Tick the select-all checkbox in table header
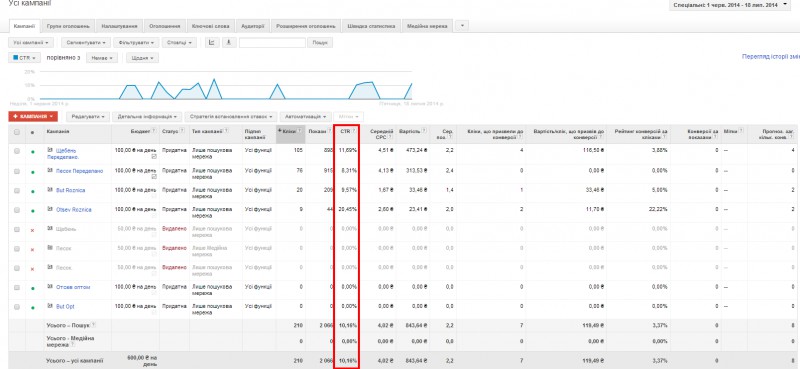The height and width of the screenshot is (369, 800). pos(17,132)
